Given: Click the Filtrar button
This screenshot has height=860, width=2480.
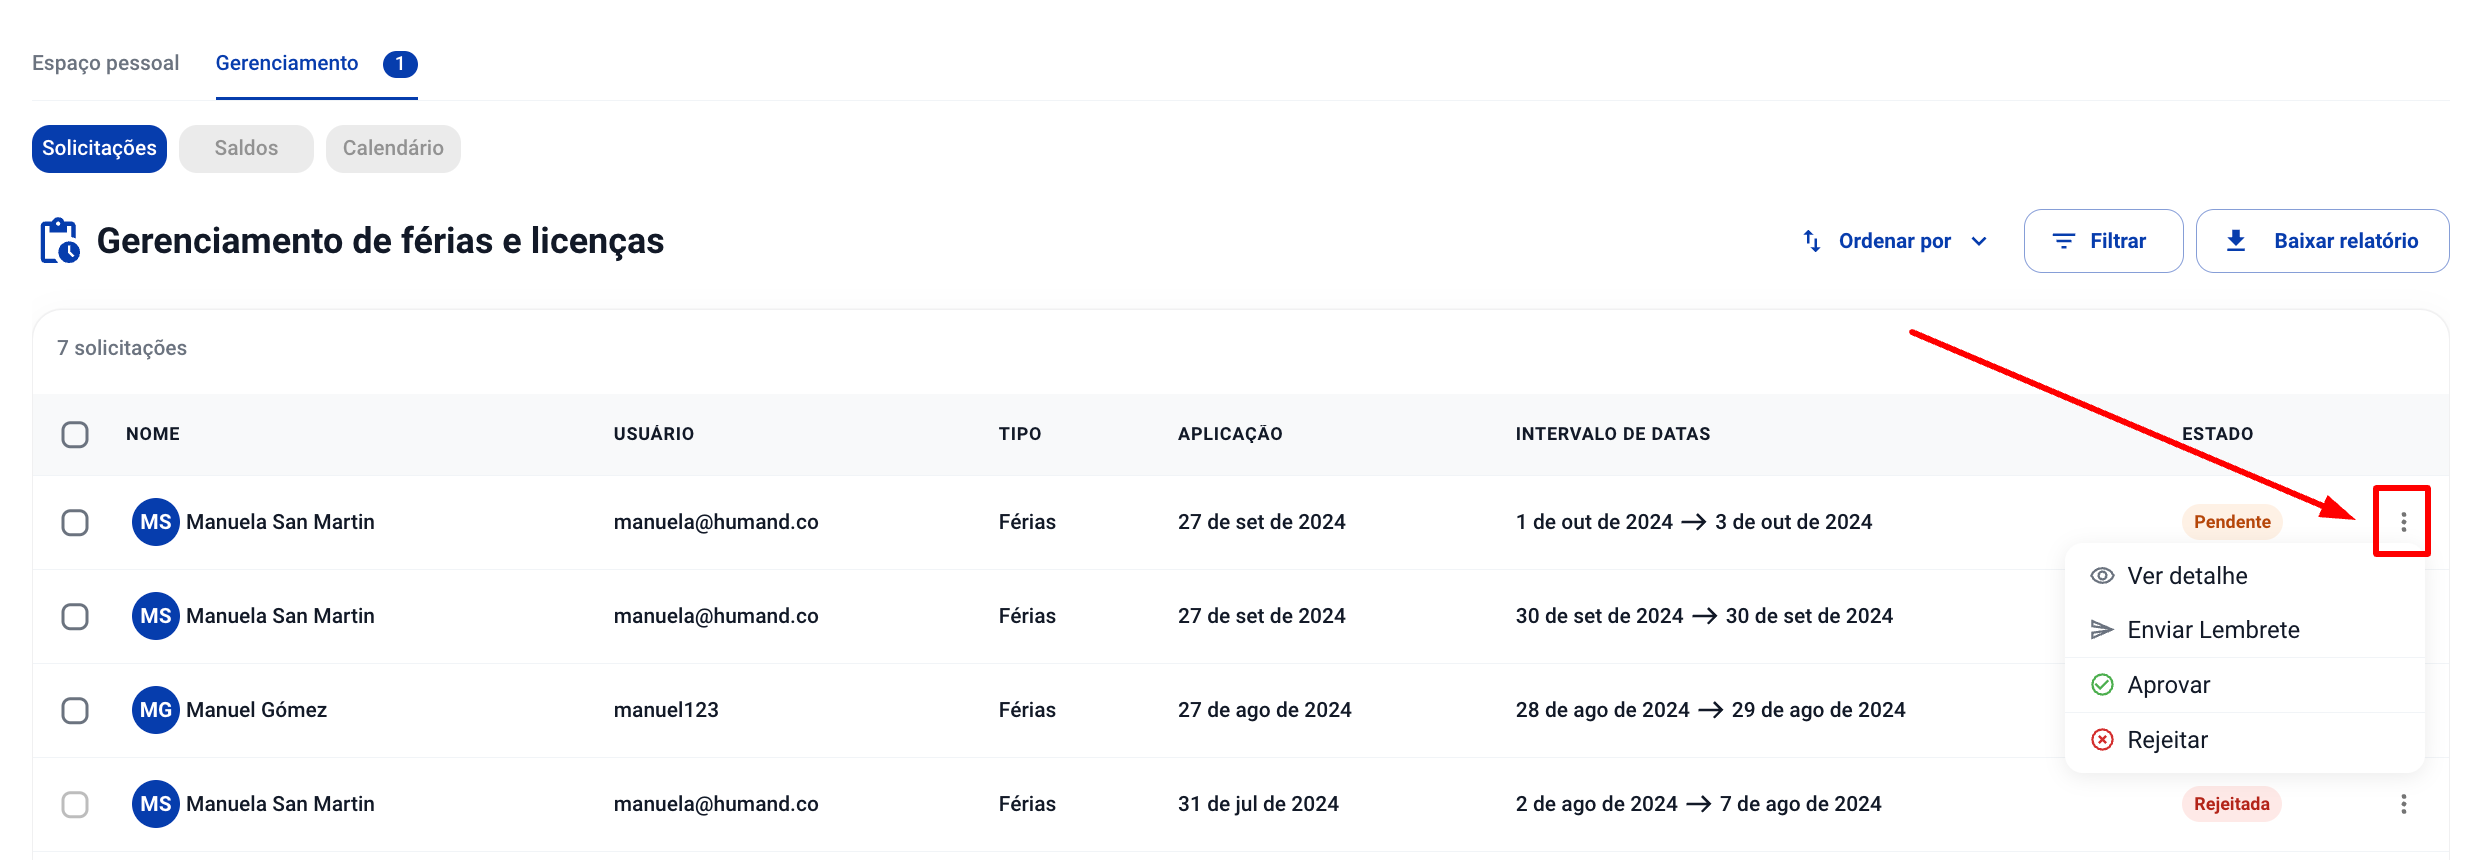Looking at the screenshot, I should [2103, 241].
